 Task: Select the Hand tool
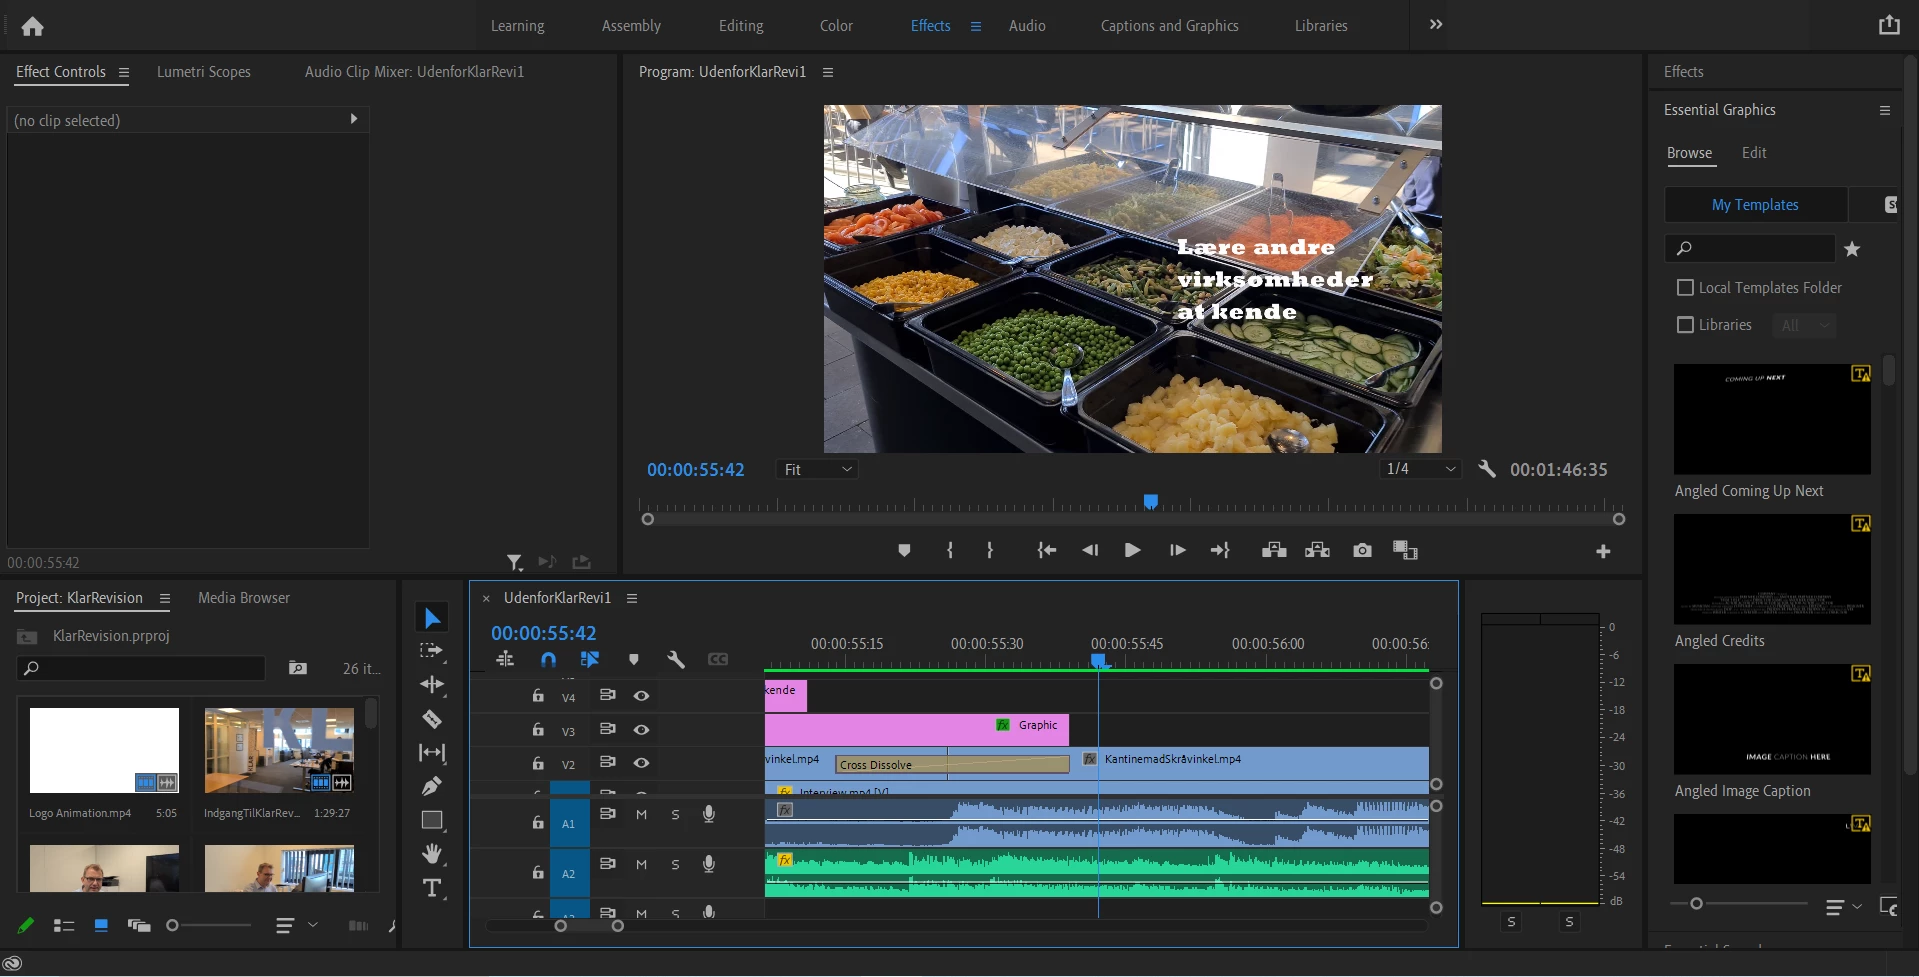432,854
